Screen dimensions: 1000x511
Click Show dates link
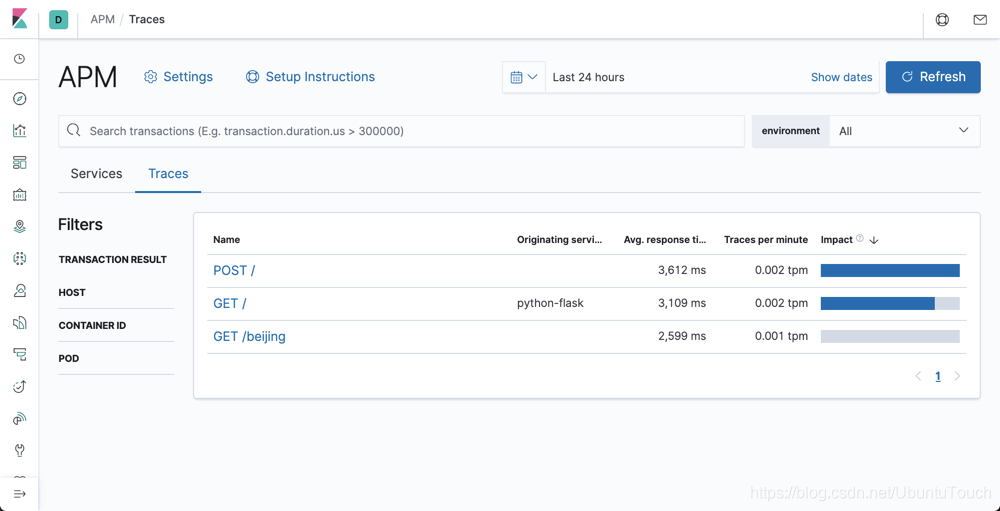[x=841, y=77]
